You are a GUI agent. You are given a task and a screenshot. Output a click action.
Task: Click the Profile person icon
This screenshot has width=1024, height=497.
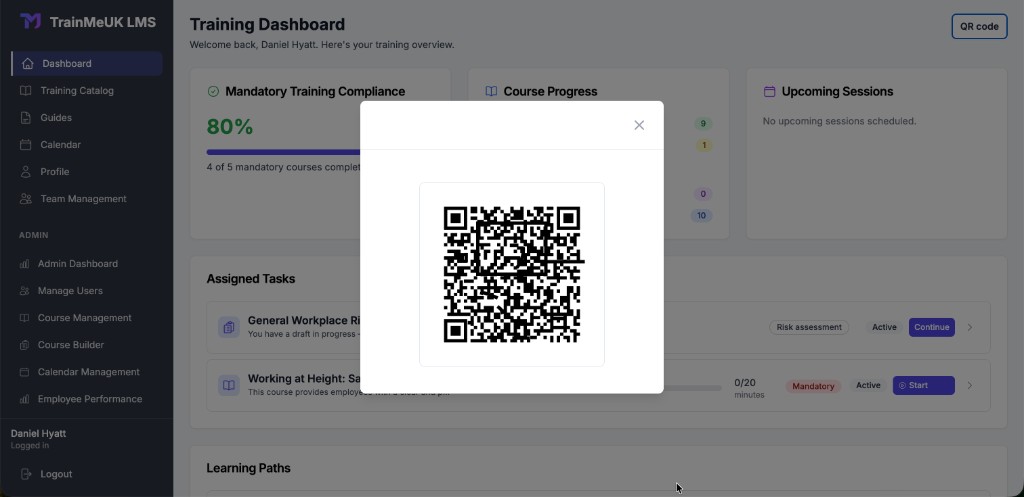pyautogui.click(x=25, y=172)
